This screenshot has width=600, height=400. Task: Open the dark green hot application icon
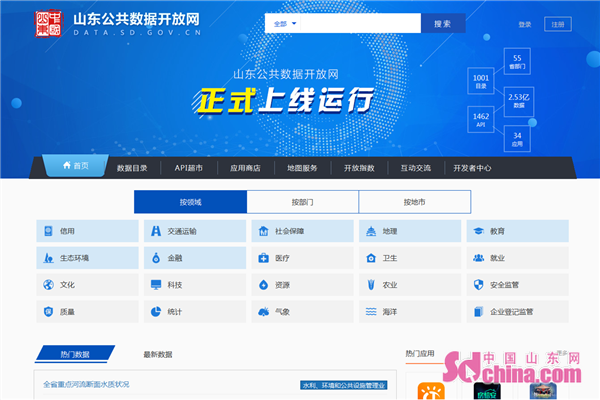(487, 391)
